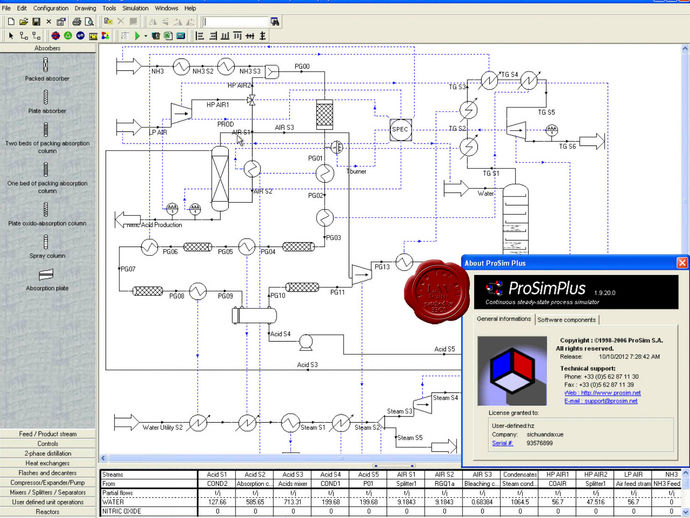Click the support E-mail link
The image size is (690, 518).
point(601,401)
